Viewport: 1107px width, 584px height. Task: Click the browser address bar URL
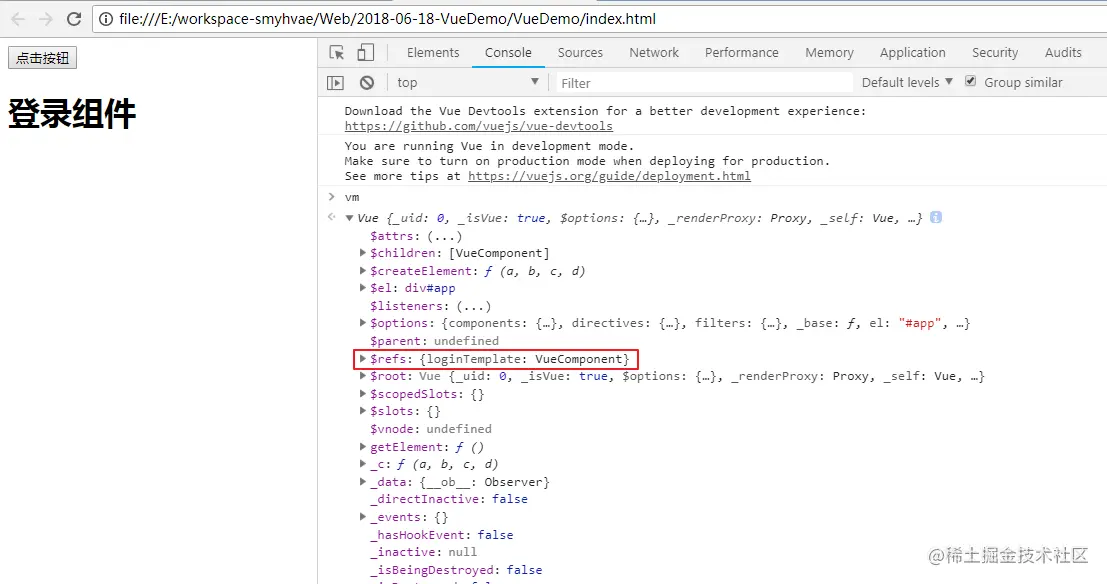pos(388,19)
